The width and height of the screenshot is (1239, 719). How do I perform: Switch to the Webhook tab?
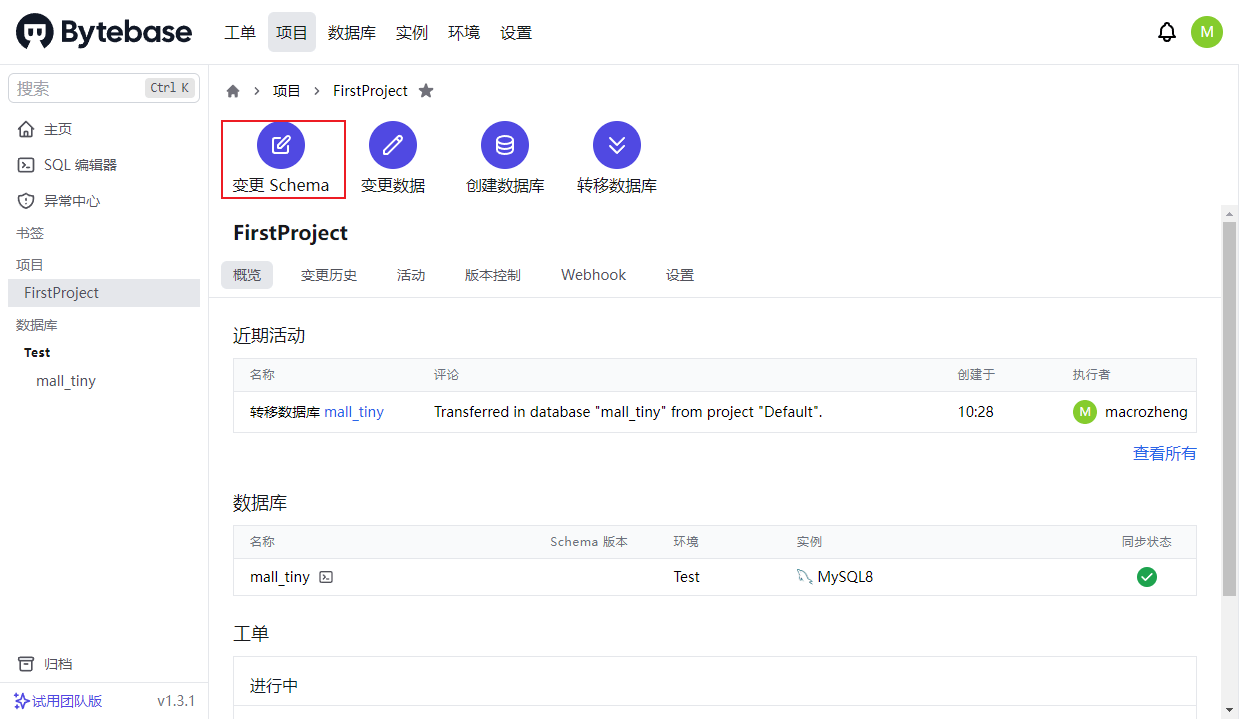point(594,275)
